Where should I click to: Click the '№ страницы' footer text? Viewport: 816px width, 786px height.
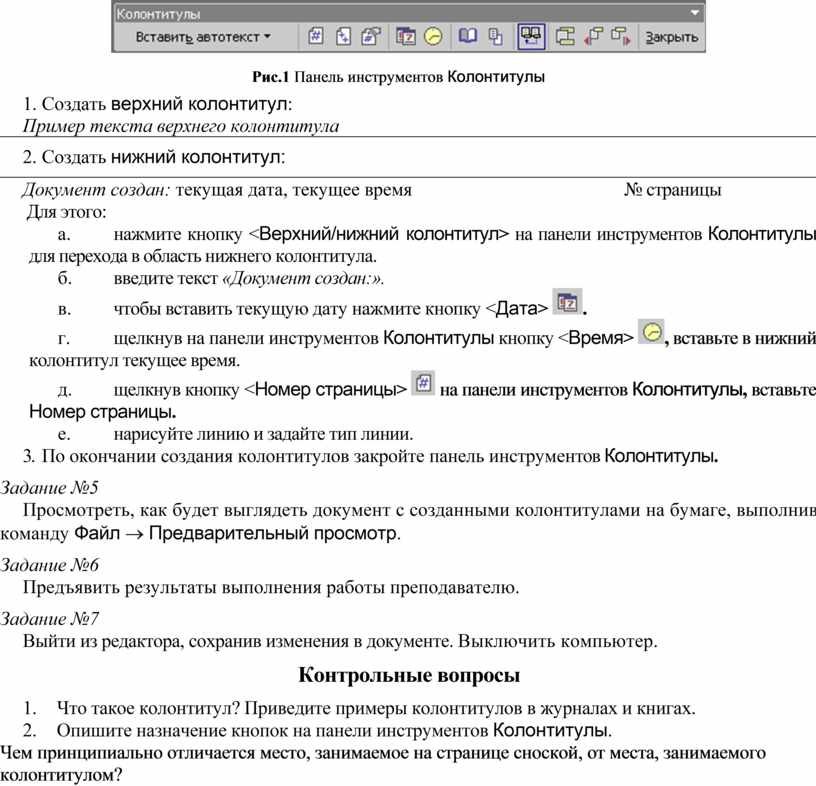tap(673, 190)
